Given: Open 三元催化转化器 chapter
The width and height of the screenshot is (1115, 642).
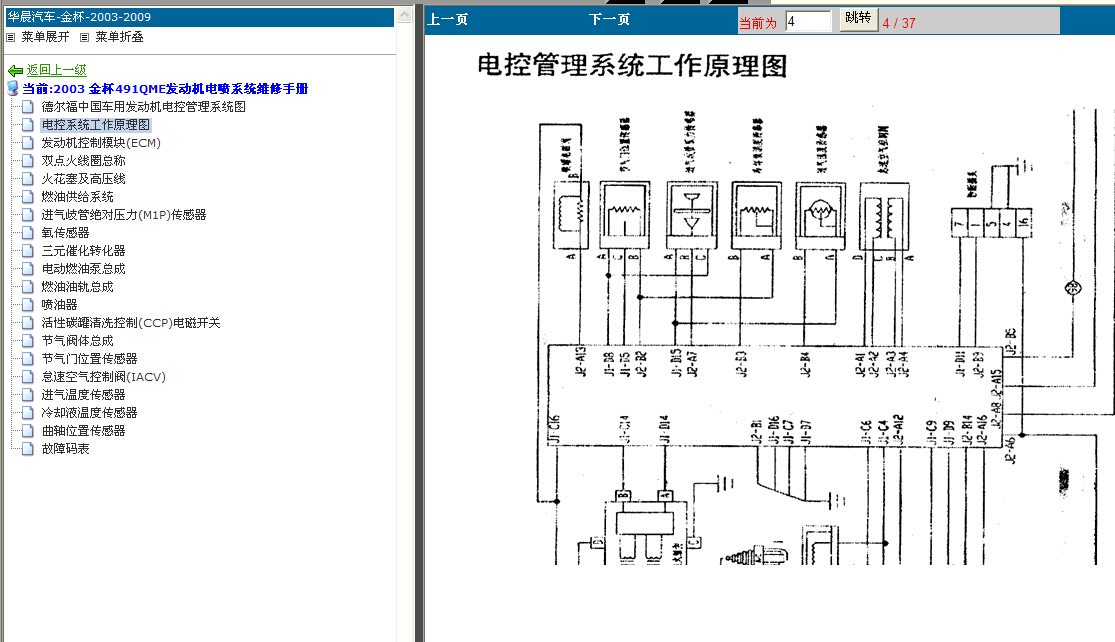Looking at the screenshot, I should (x=83, y=251).
